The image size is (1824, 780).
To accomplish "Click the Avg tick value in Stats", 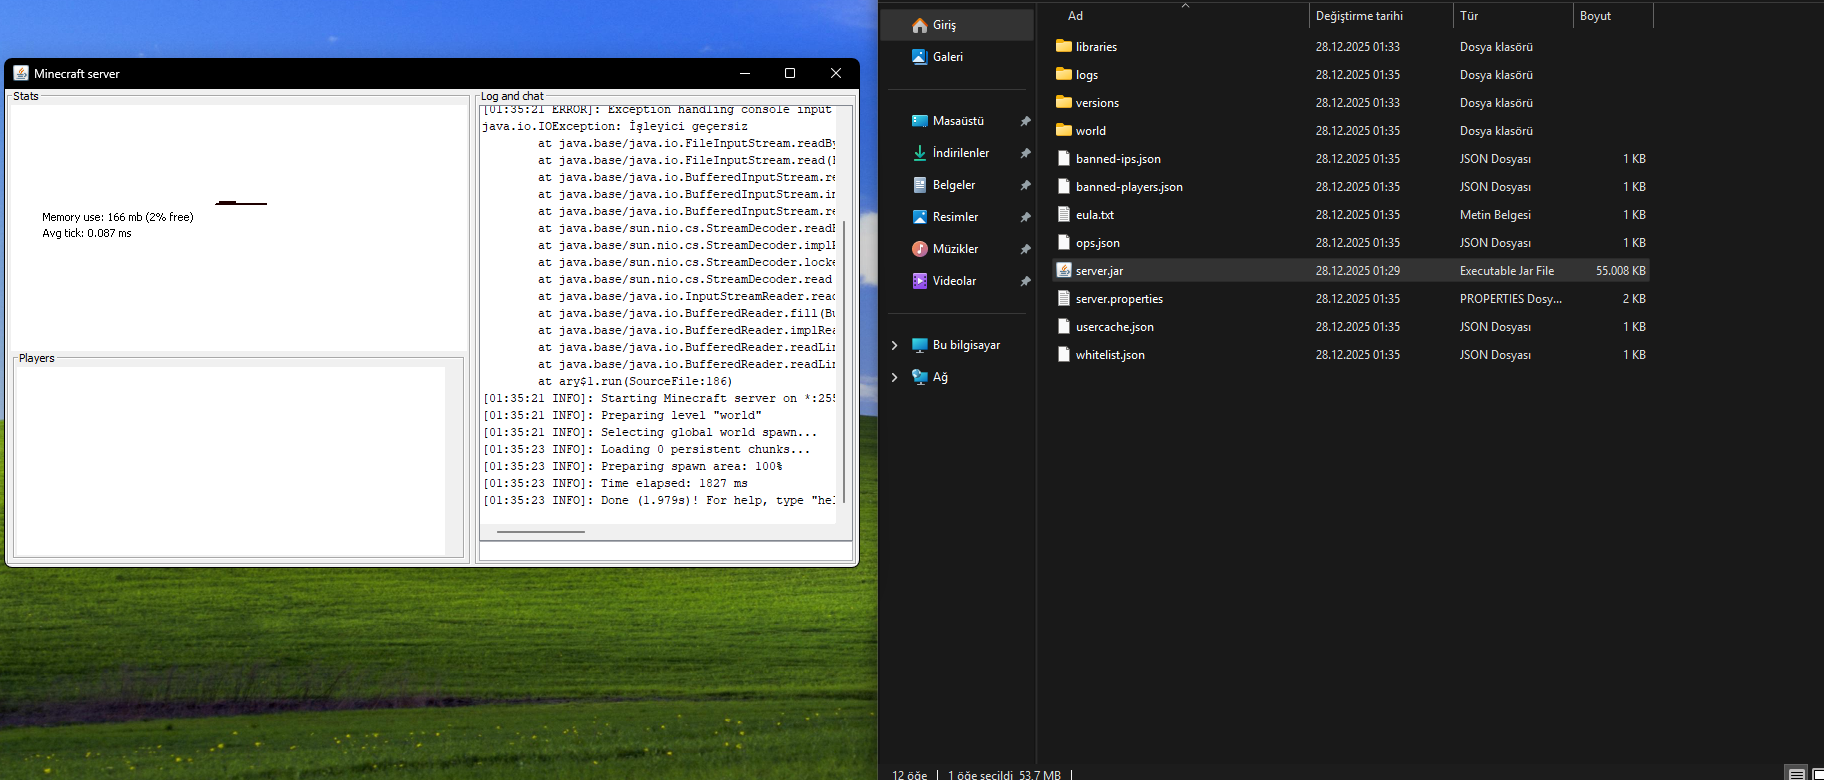I will (x=87, y=233).
